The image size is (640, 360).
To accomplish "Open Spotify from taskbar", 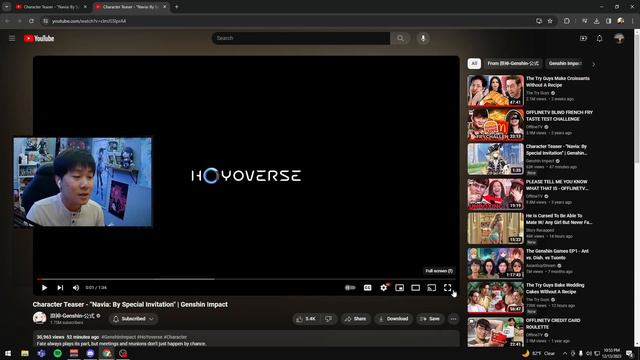I will (58, 353).
